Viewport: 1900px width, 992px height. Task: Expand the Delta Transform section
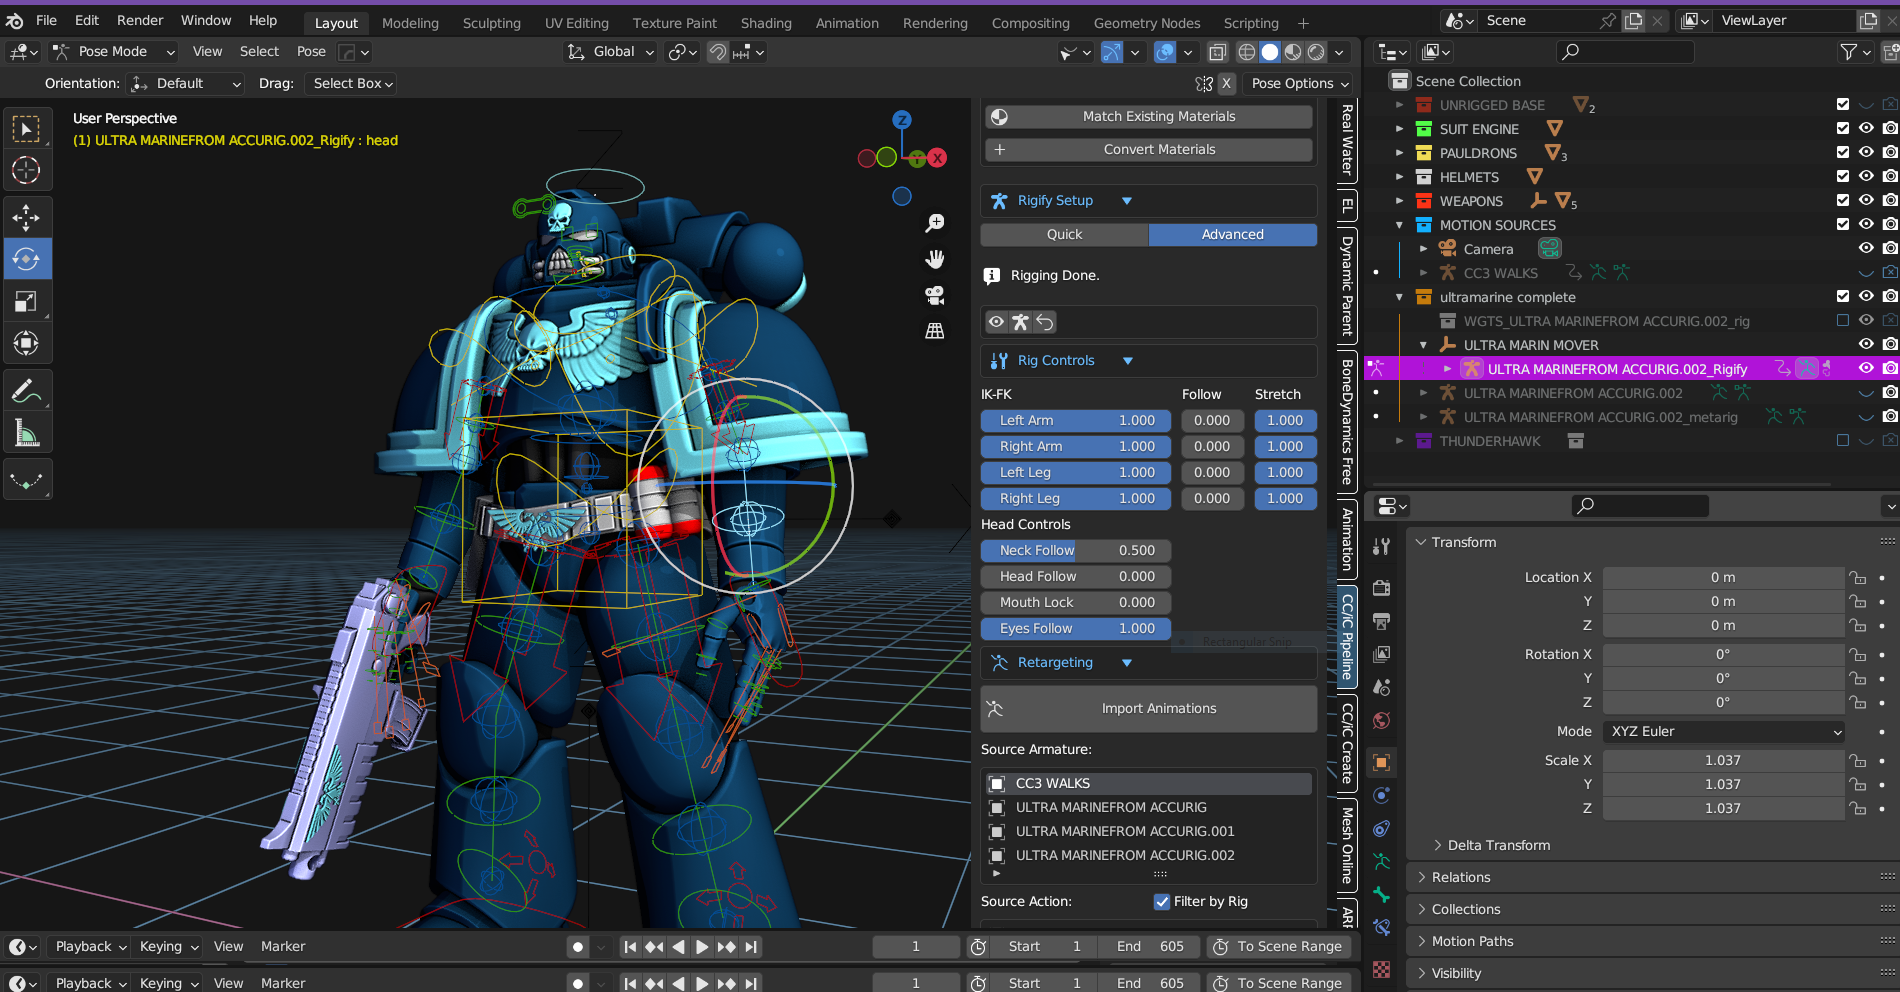click(1498, 845)
